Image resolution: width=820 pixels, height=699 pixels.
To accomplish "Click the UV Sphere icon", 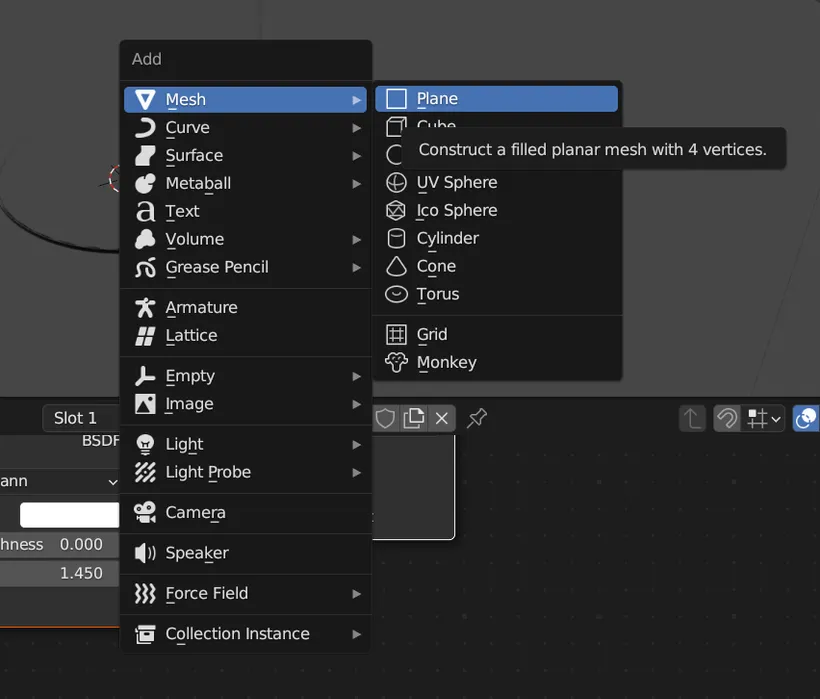I will click(396, 182).
